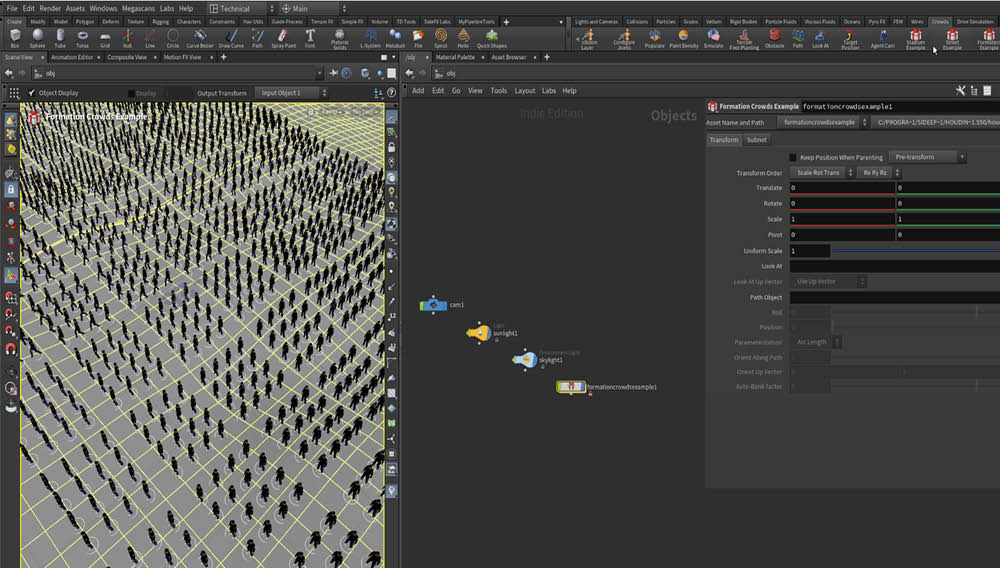Choose the Curve Bezier shelf tool
This screenshot has height=568, width=1000.
point(200,37)
